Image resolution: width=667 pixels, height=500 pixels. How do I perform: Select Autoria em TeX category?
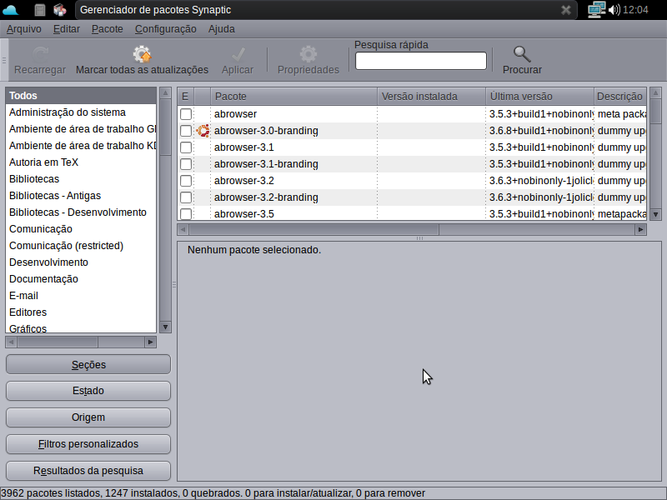point(81,162)
